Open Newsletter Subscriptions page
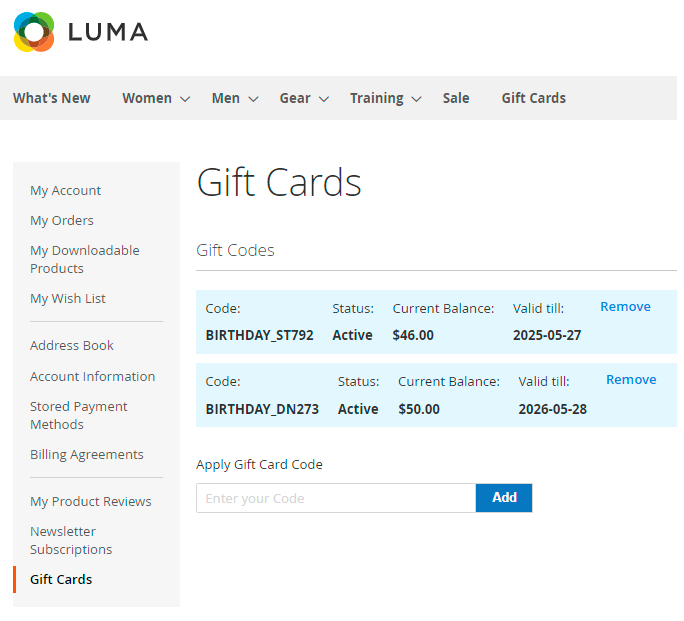This screenshot has width=684, height=621. [x=71, y=541]
